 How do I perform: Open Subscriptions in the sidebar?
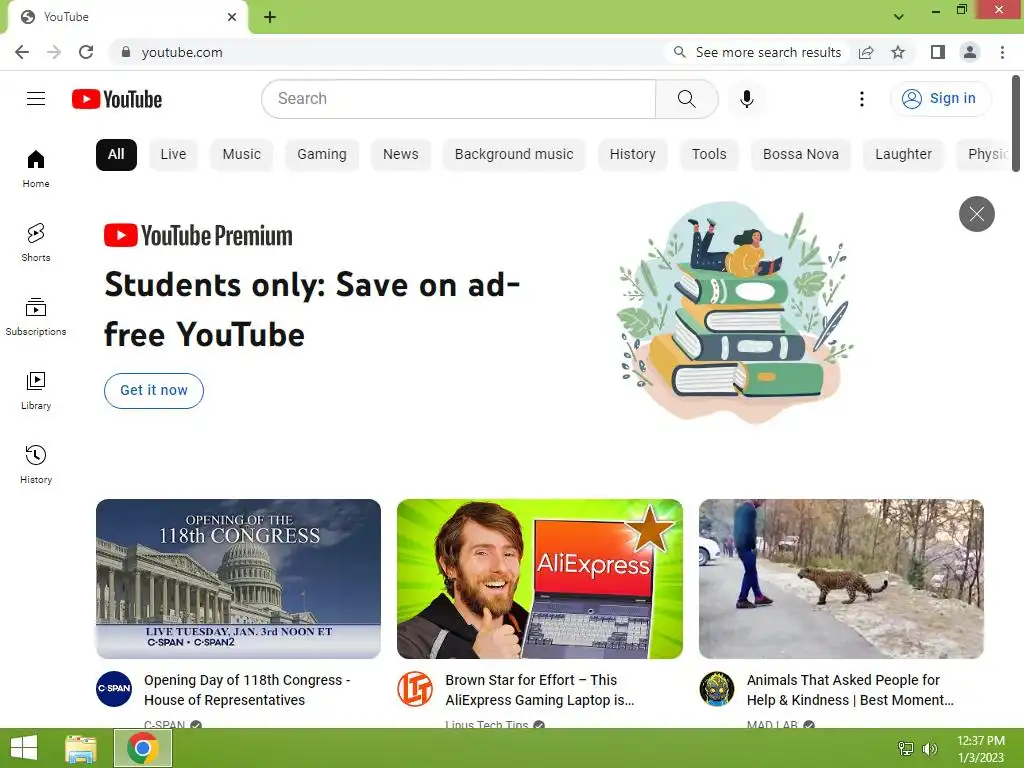tap(36, 317)
